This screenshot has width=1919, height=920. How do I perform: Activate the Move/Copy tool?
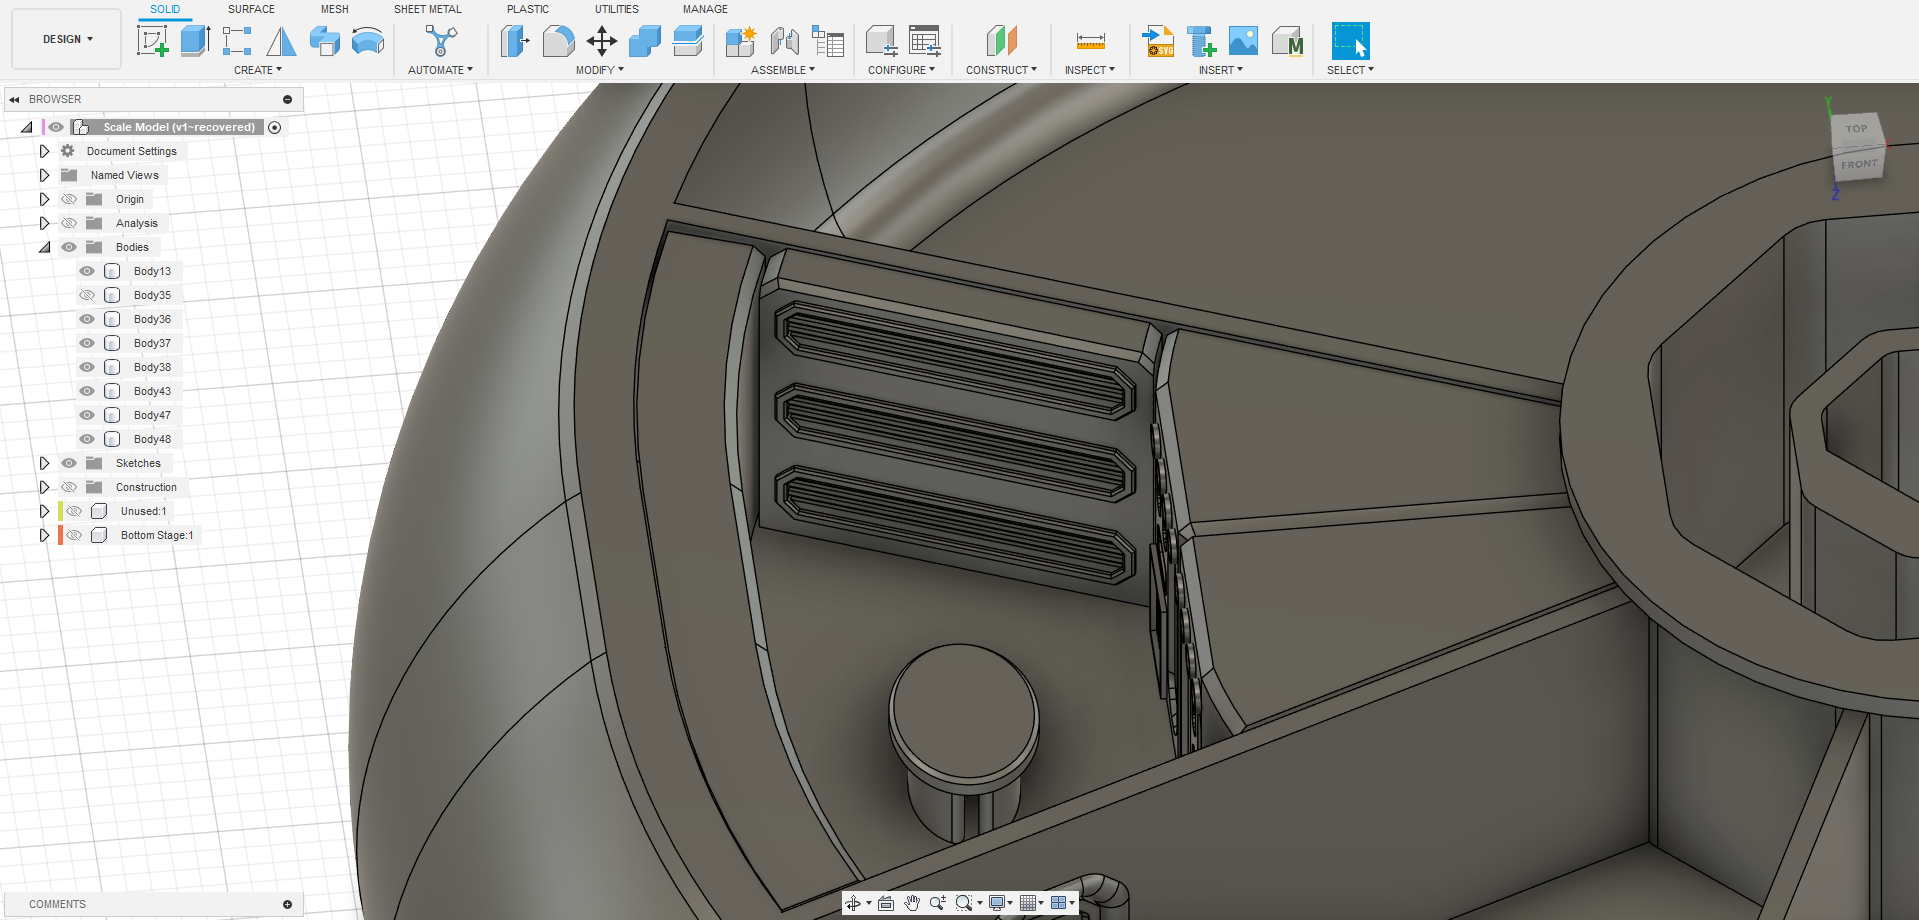pos(602,41)
